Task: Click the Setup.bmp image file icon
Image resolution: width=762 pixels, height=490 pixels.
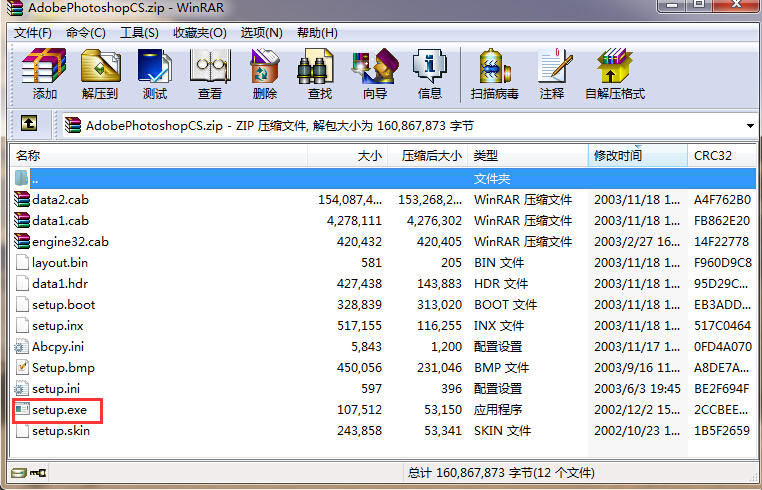Action: click(x=22, y=368)
